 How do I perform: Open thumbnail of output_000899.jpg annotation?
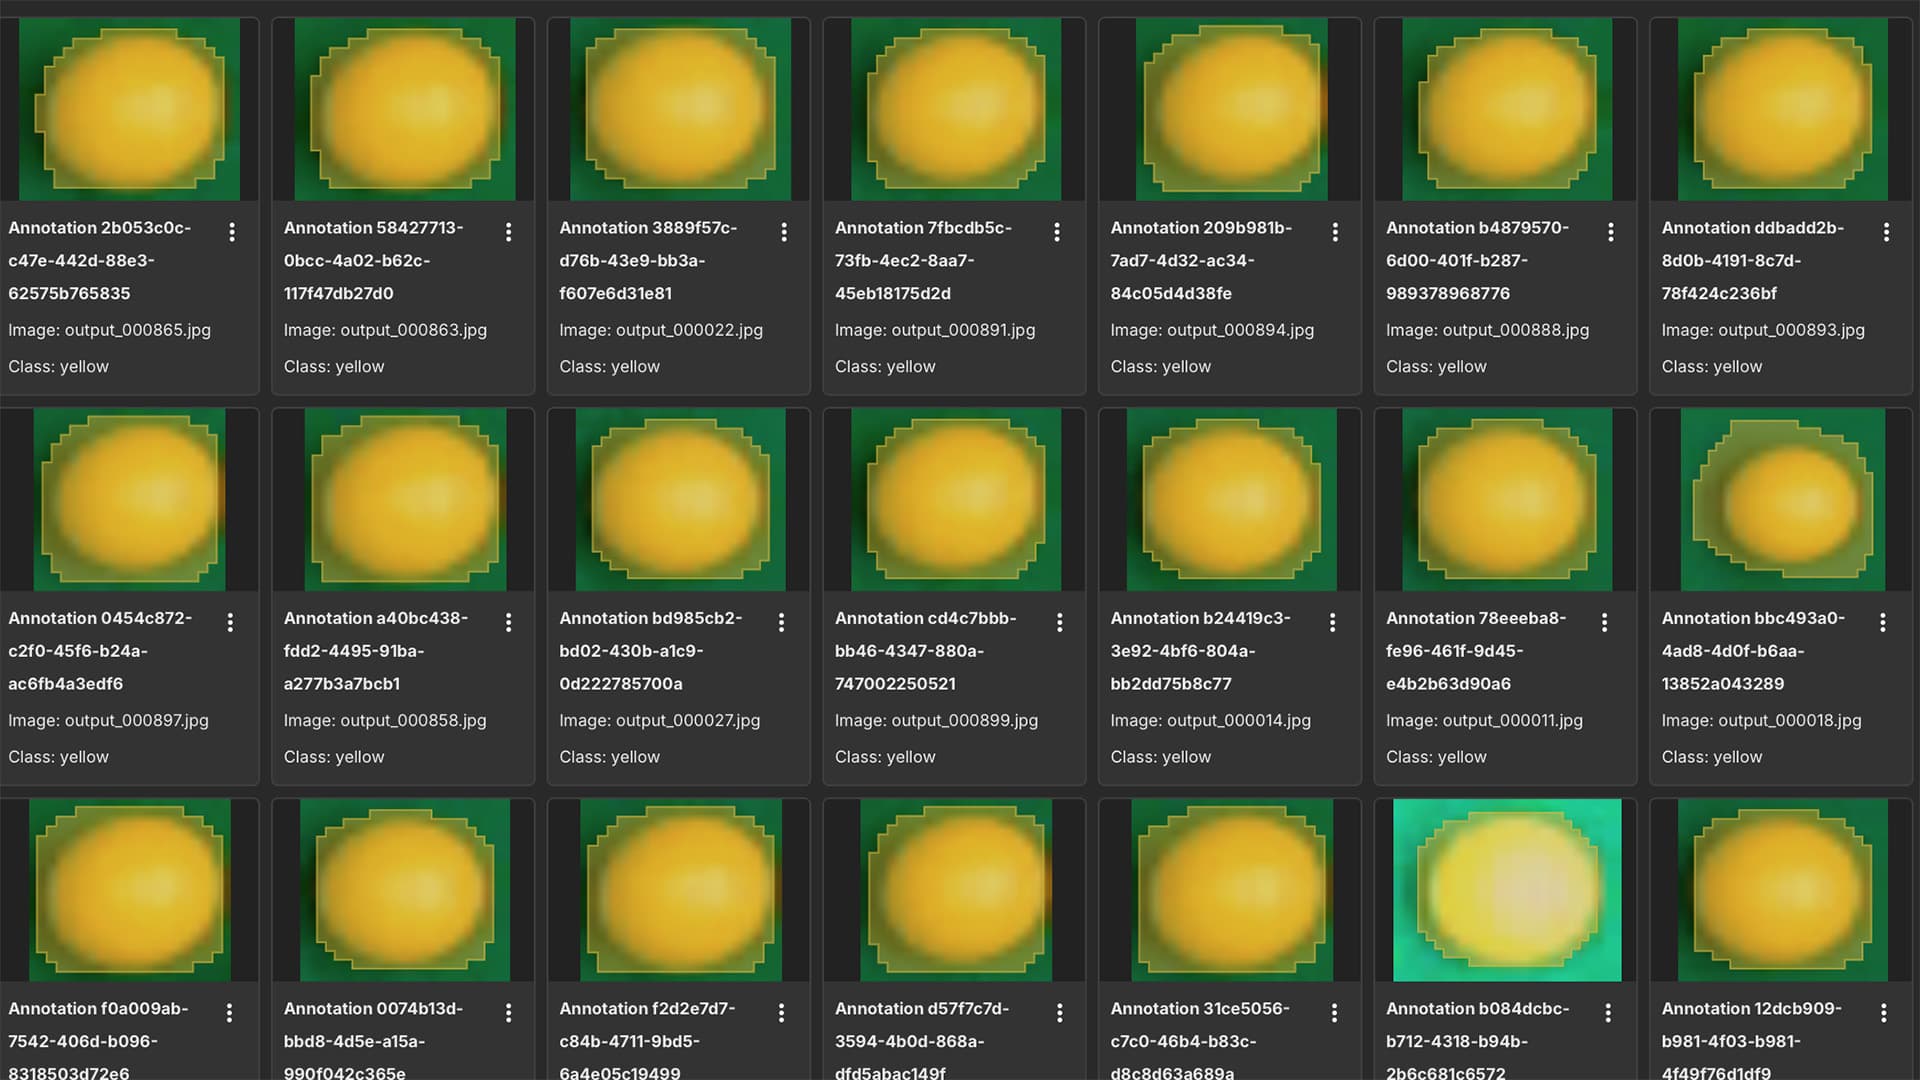click(x=956, y=499)
